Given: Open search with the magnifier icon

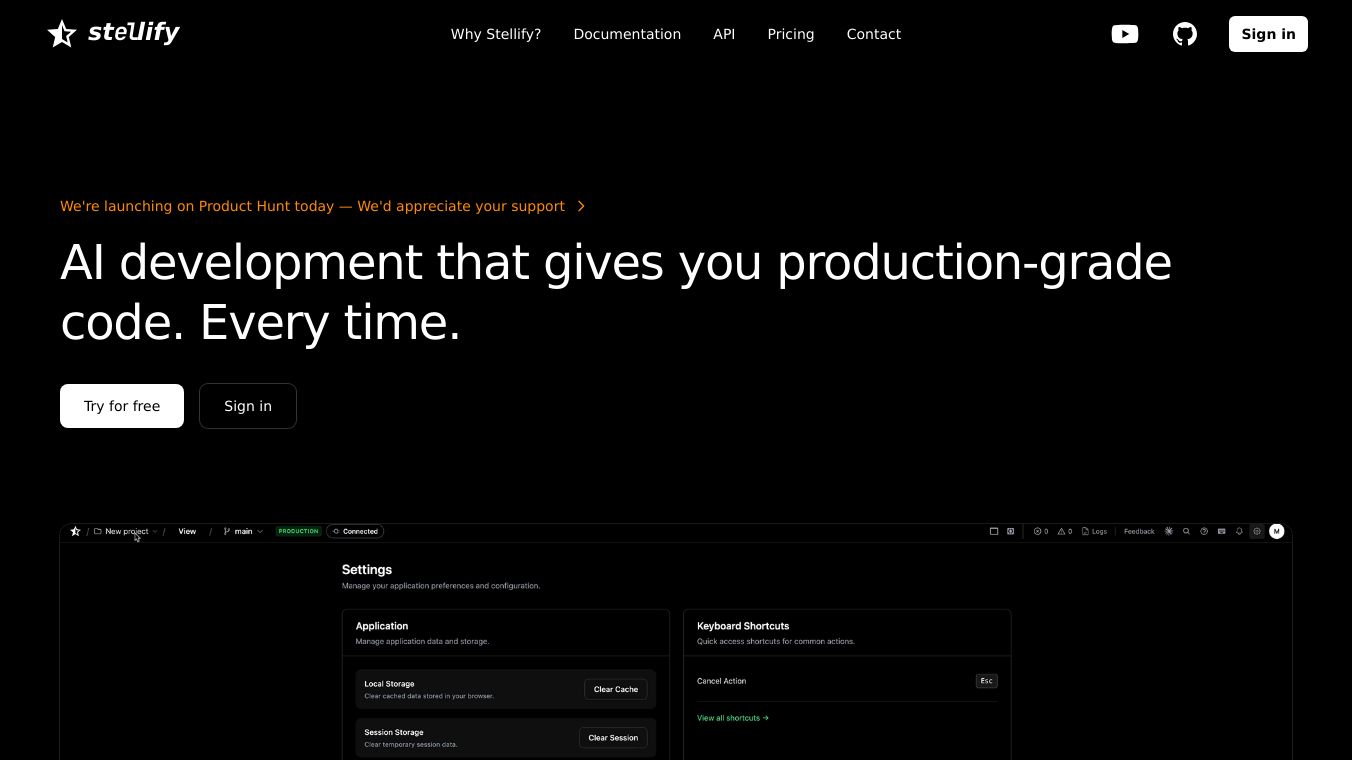Looking at the screenshot, I should pyautogui.click(x=1186, y=531).
